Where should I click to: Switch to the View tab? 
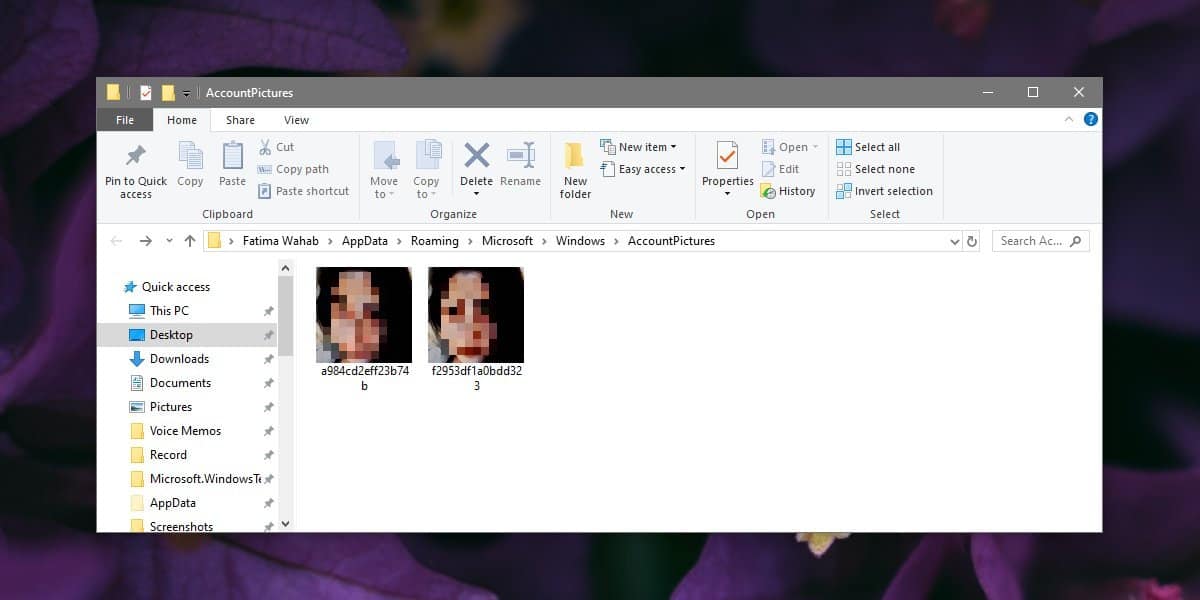(x=296, y=119)
